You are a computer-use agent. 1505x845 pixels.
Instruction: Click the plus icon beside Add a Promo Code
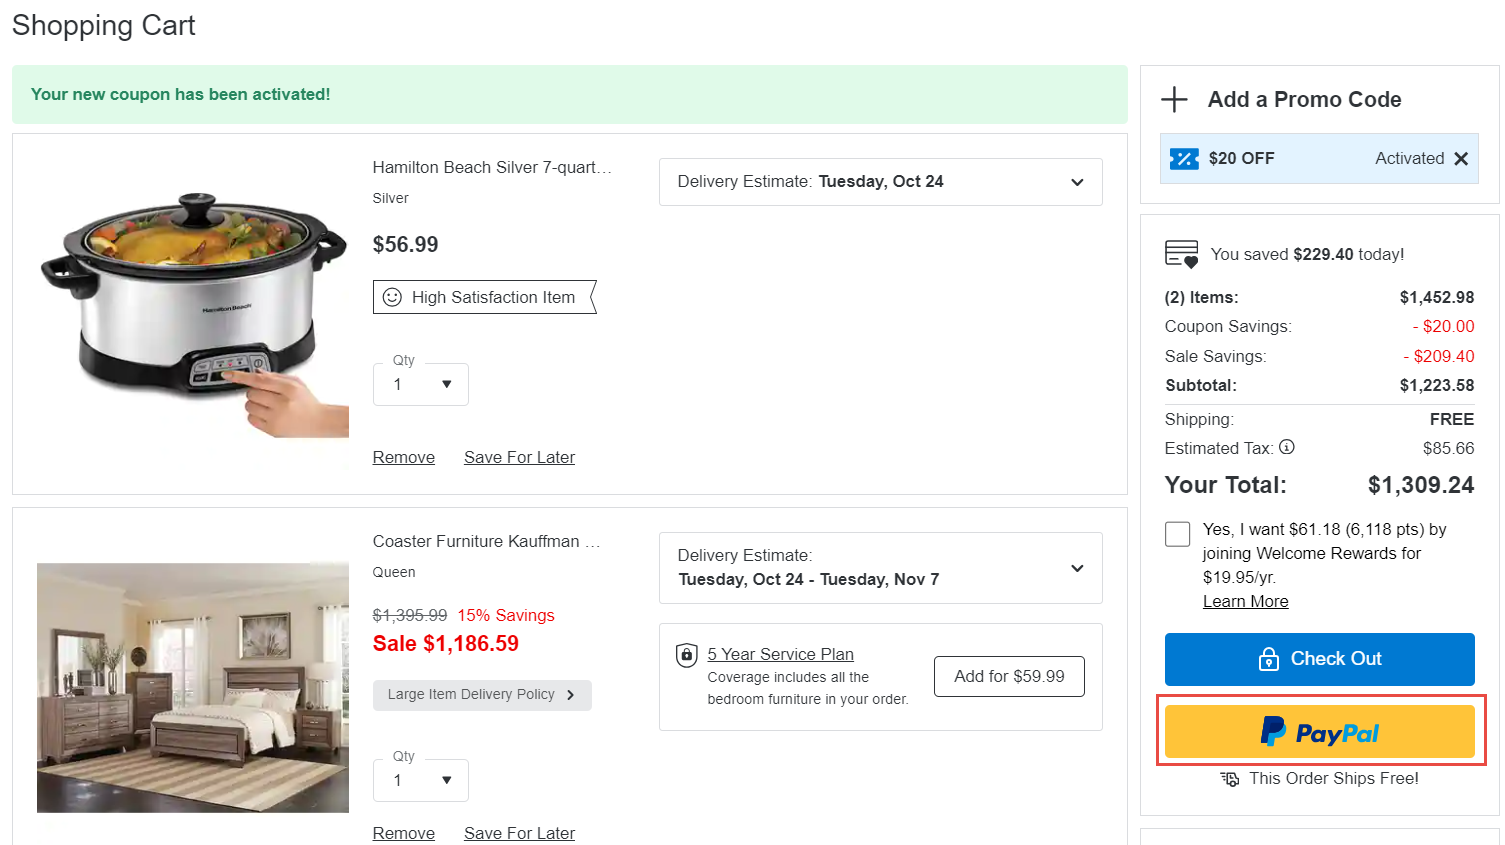click(x=1174, y=100)
